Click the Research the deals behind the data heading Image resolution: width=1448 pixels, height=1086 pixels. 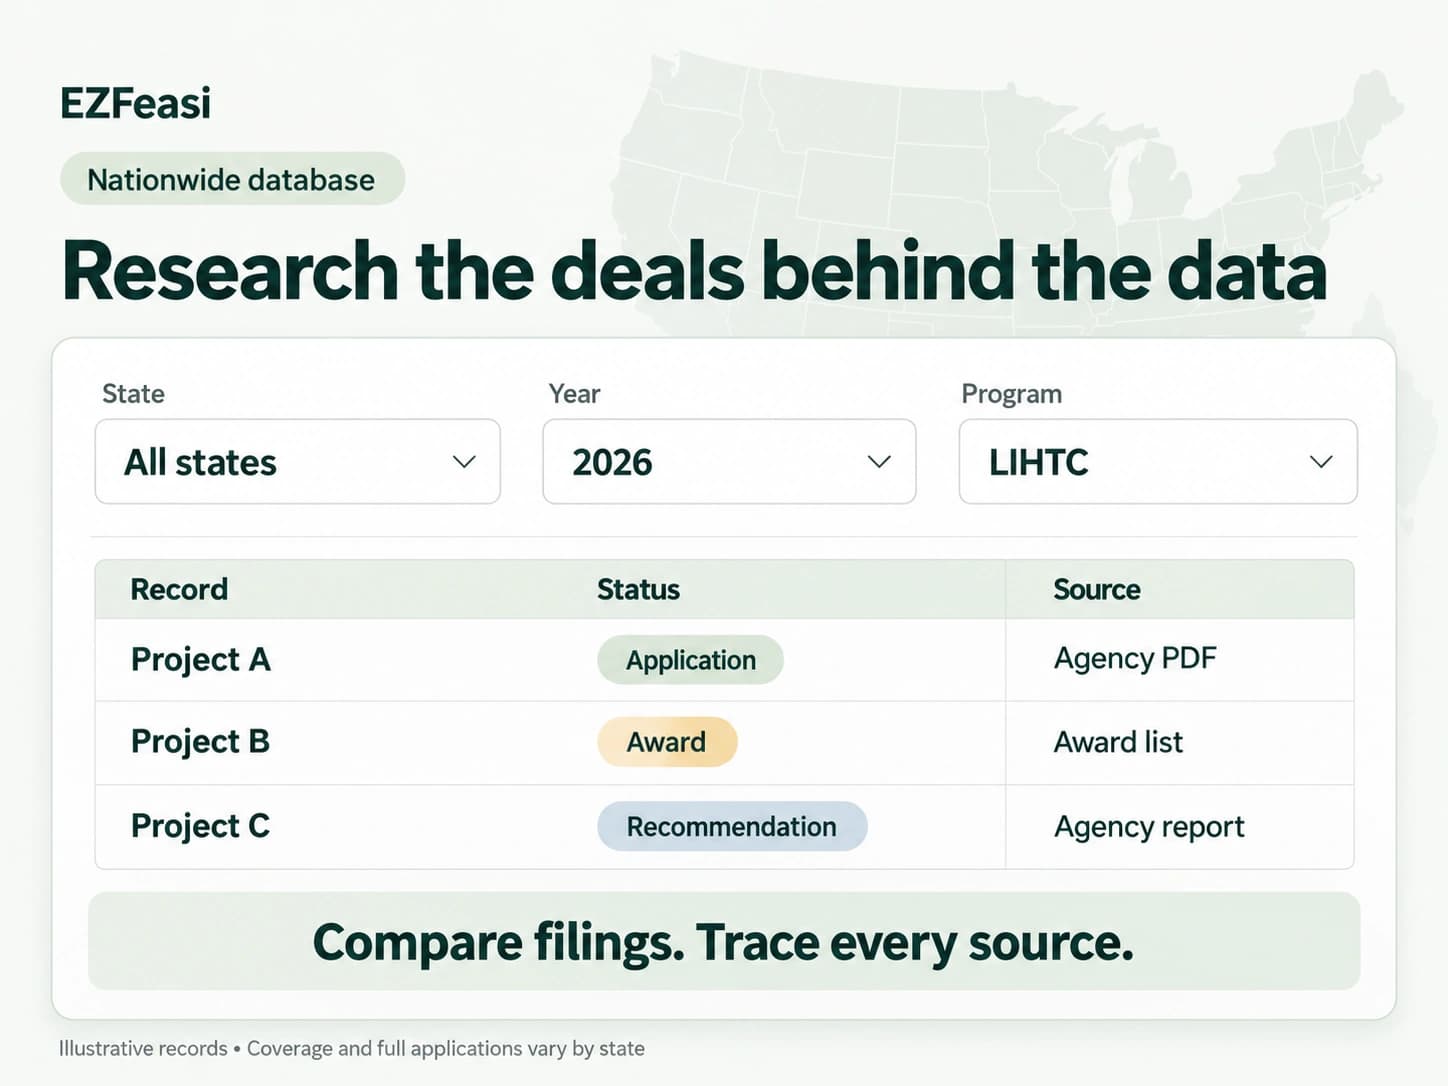click(x=694, y=271)
